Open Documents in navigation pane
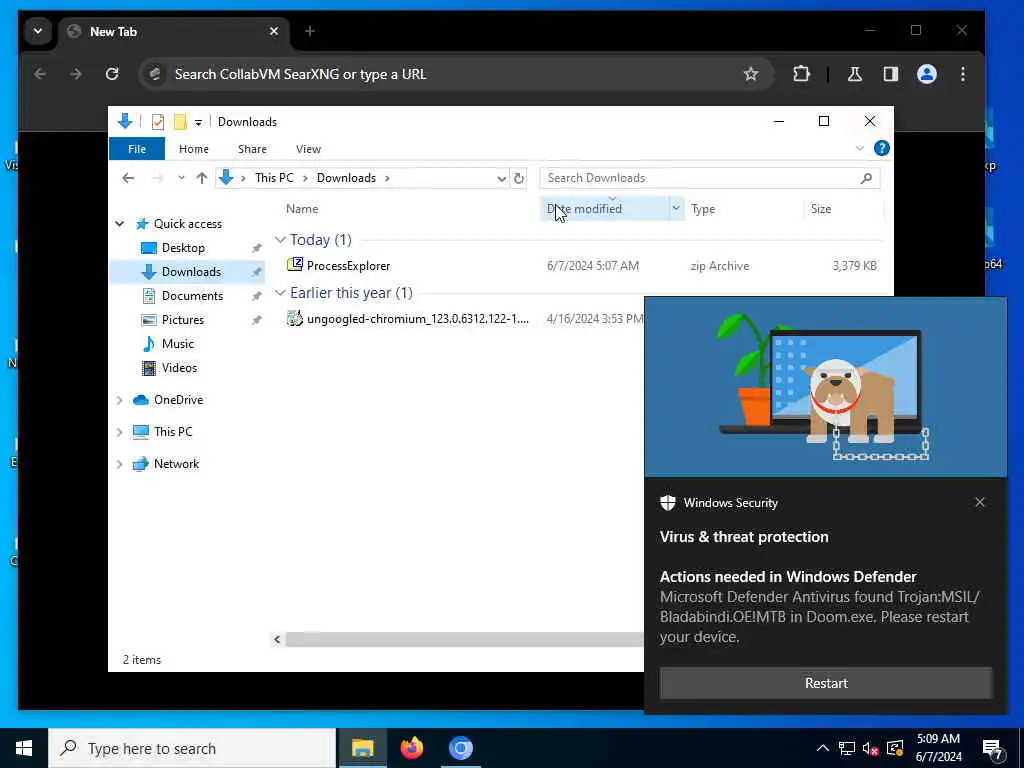 (192, 296)
